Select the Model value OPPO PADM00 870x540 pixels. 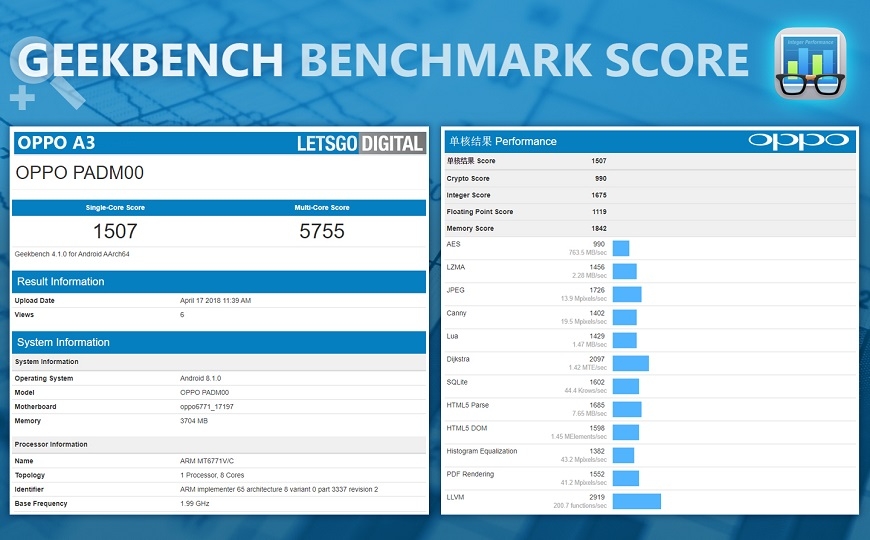(204, 392)
